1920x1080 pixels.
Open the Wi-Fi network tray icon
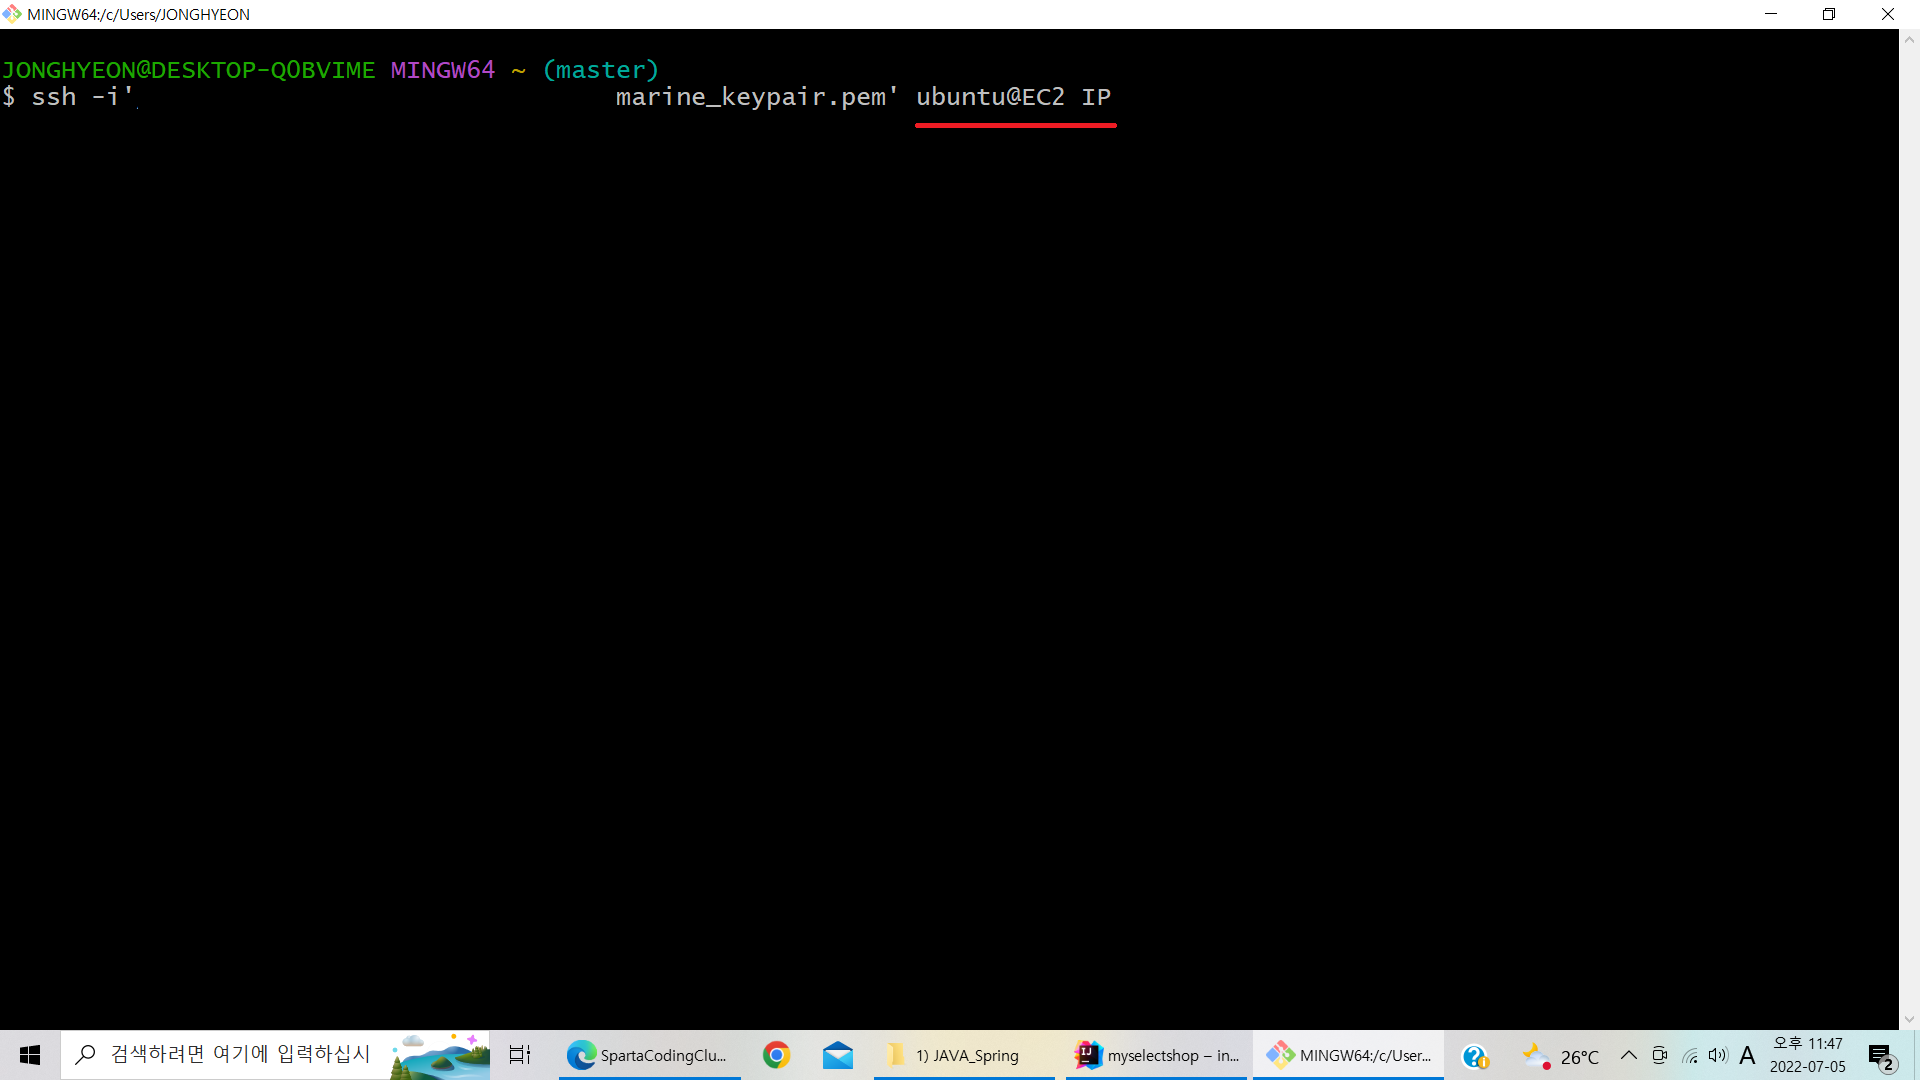1690,1056
